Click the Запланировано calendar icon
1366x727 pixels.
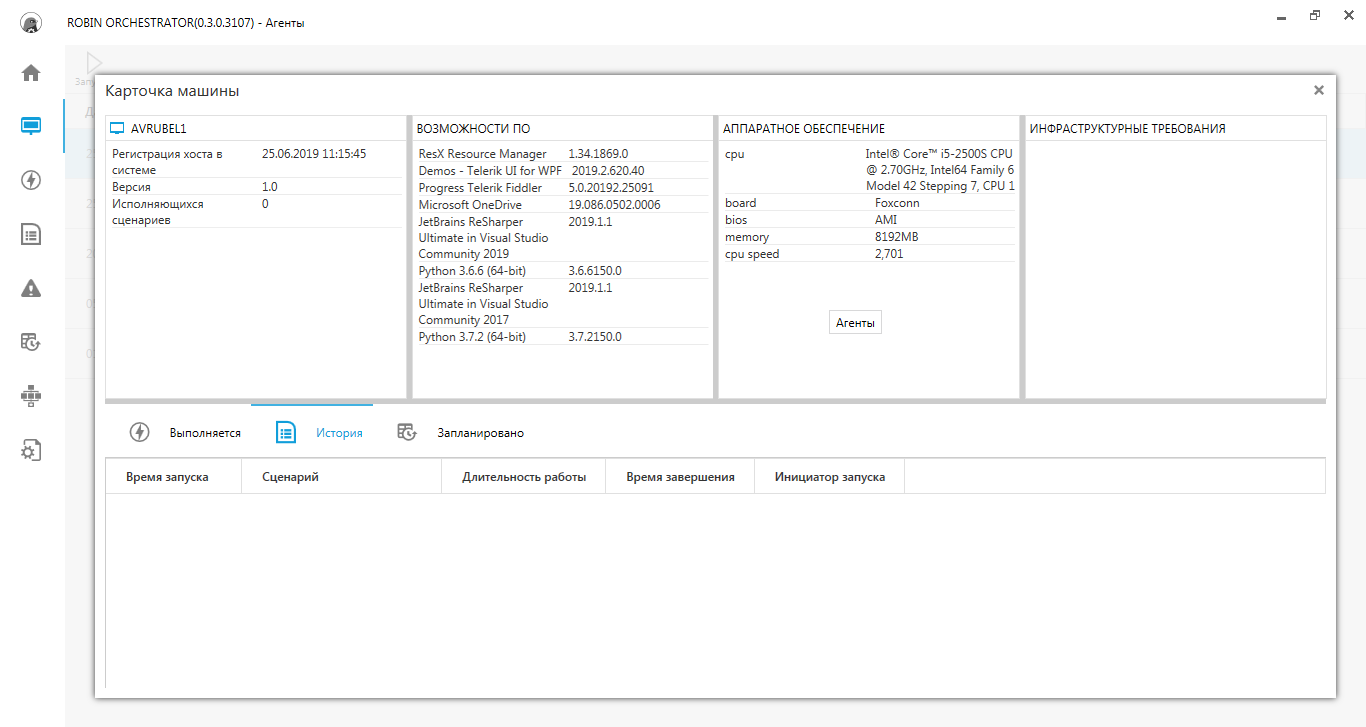tap(406, 432)
